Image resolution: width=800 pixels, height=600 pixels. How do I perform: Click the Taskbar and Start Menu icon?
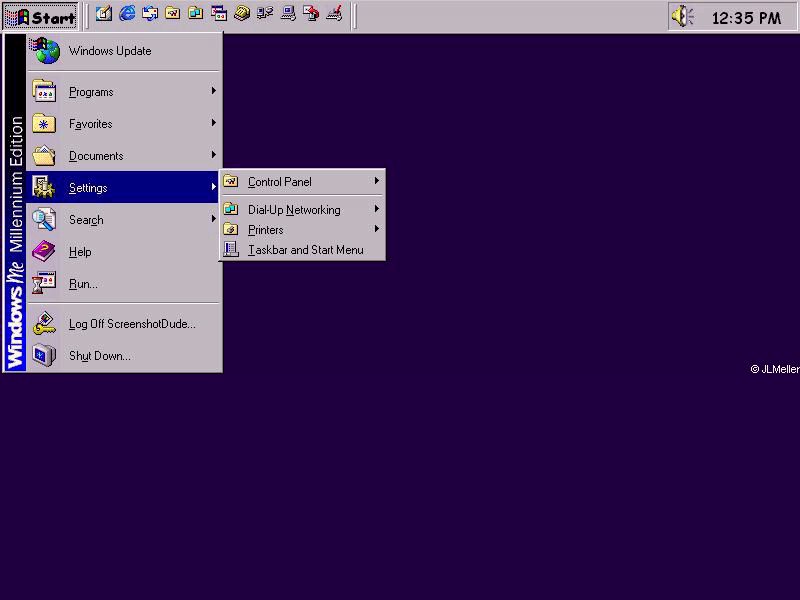231,249
